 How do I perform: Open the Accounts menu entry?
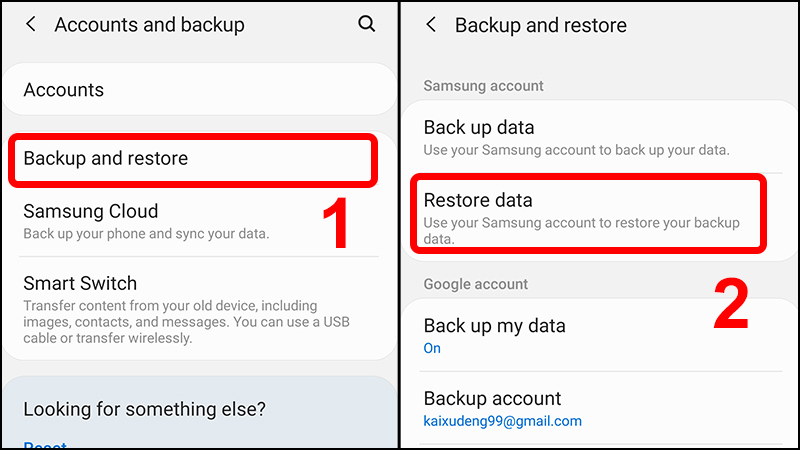[64, 90]
